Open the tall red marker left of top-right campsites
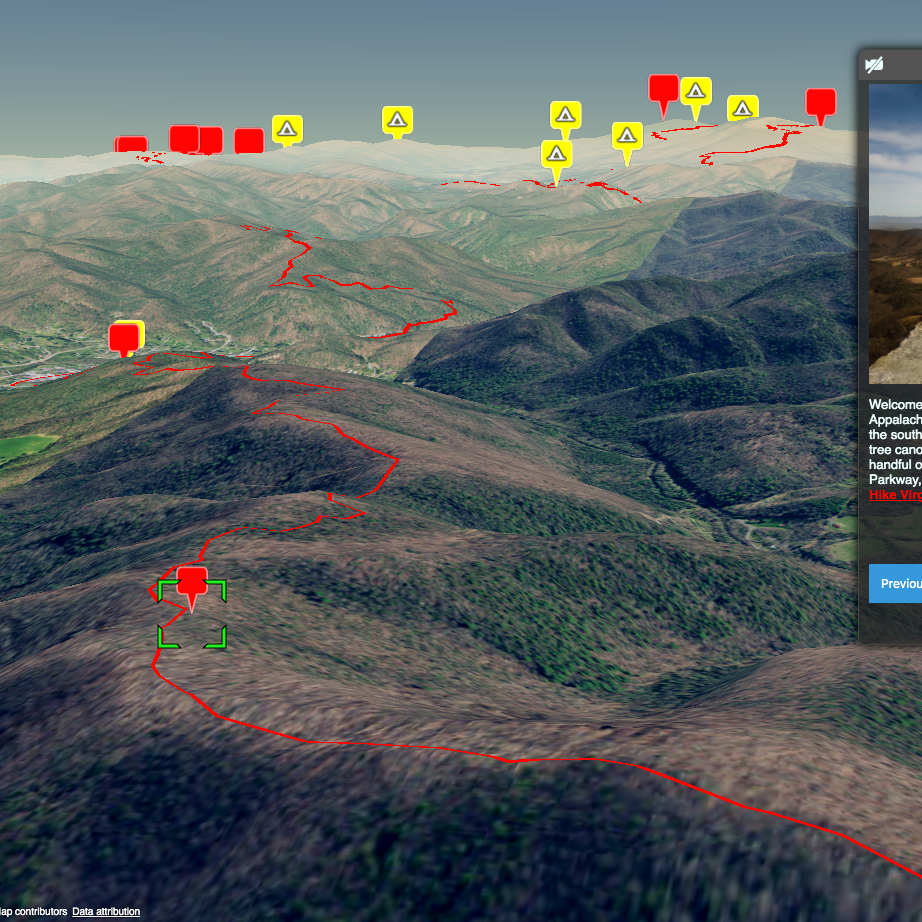This screenshot has width=922, height=922. (663, 89)
